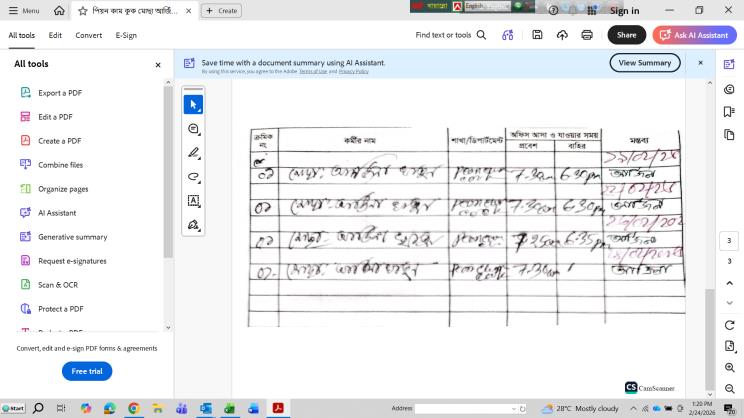
Task: Open the Menu dropdown
Action: point(24,10)
